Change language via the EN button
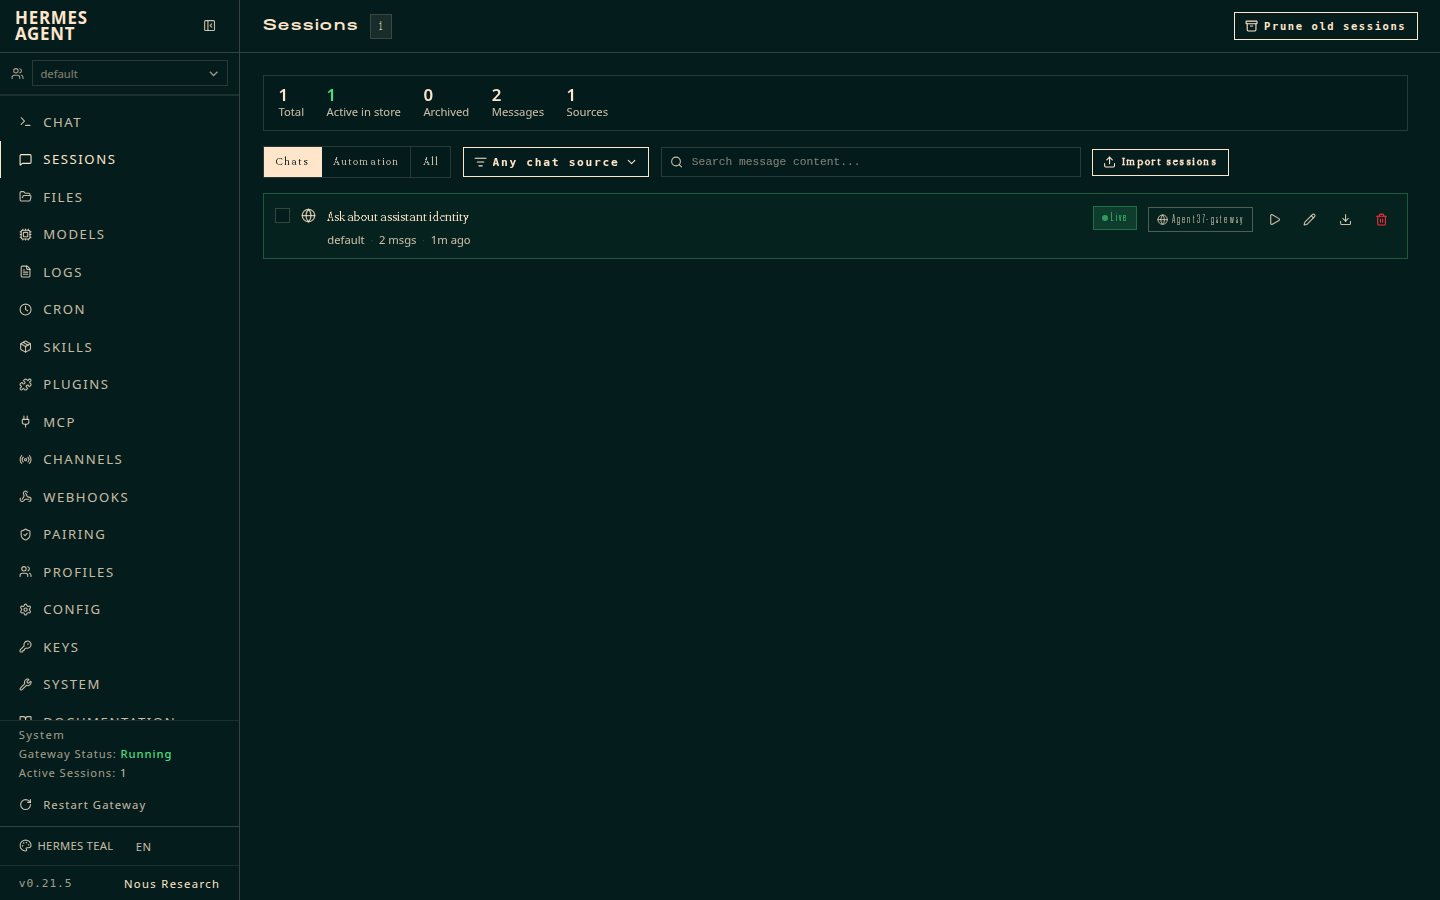 [x=144, y=847]
